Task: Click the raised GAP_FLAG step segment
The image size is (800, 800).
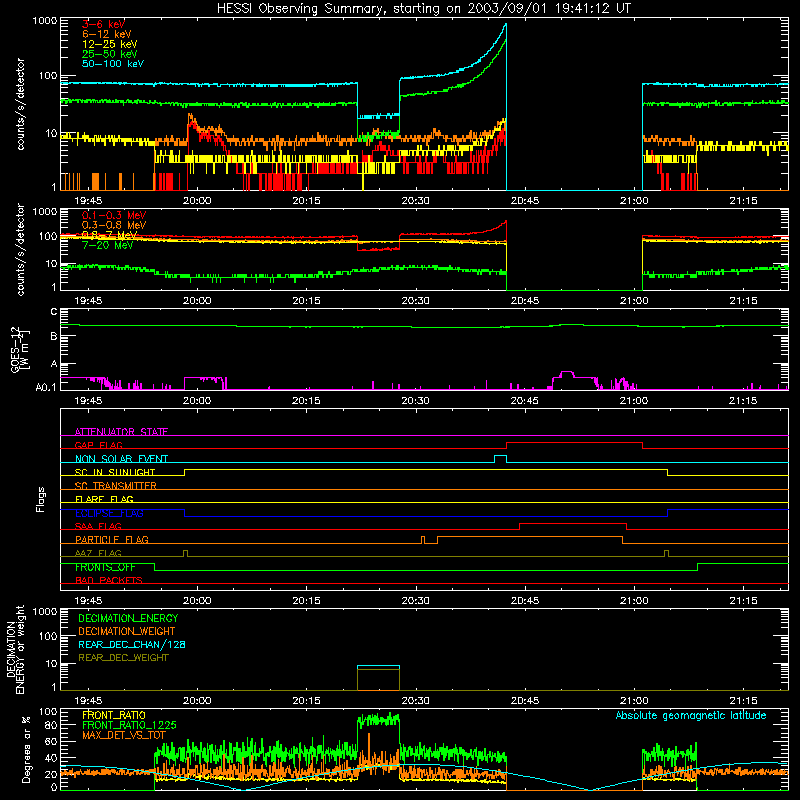Action: pyautogui.click(x=574, y=443)
